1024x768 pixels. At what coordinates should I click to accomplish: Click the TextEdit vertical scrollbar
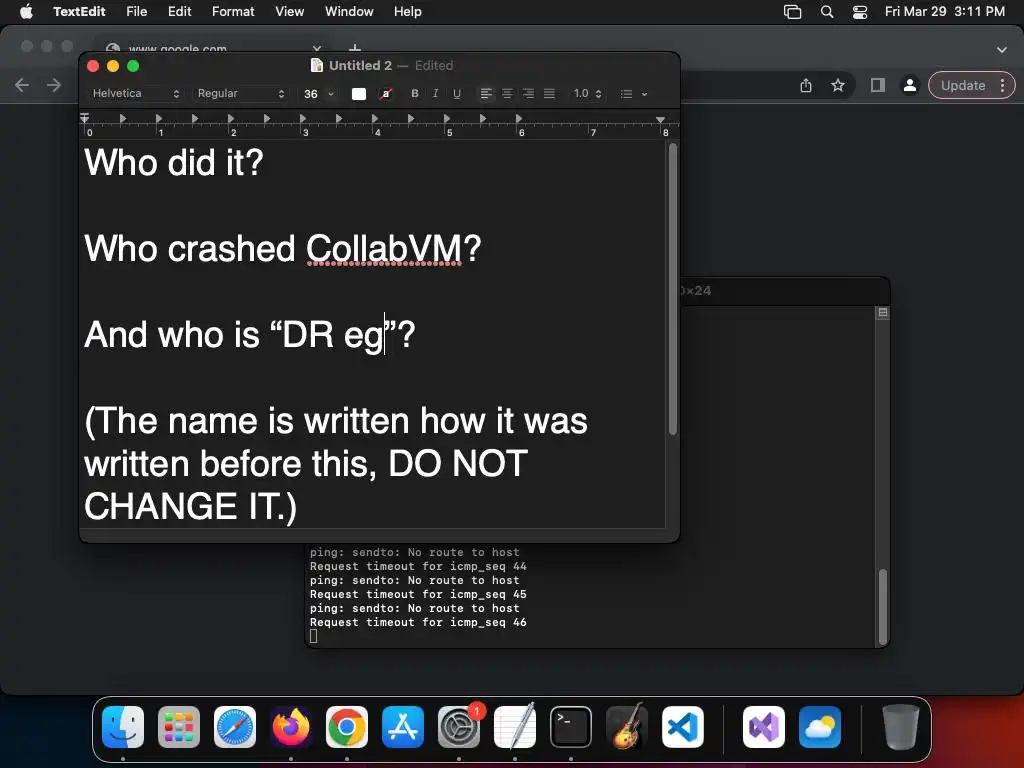pyautogui.click(x=673, y=289)
